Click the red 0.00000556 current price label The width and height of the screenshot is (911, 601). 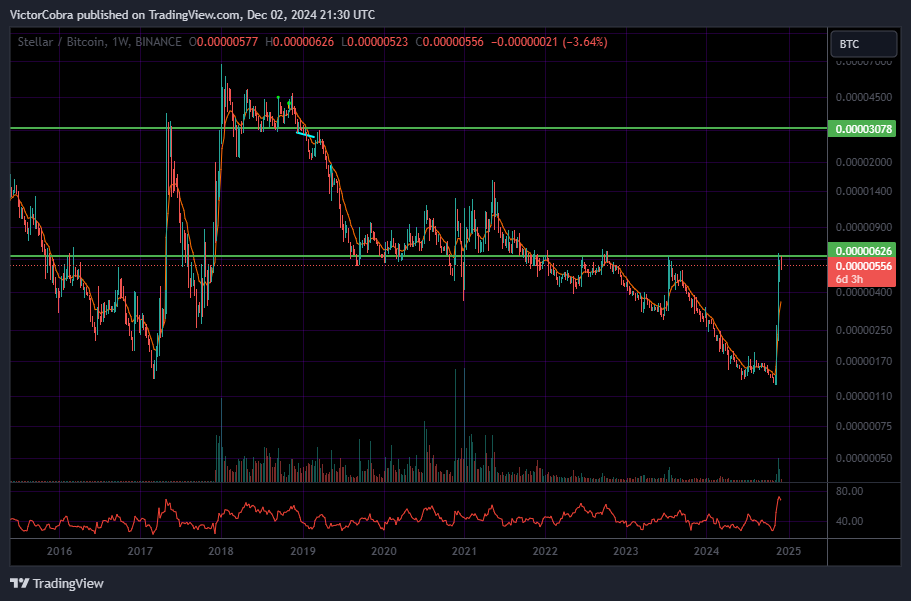point(861,266)
